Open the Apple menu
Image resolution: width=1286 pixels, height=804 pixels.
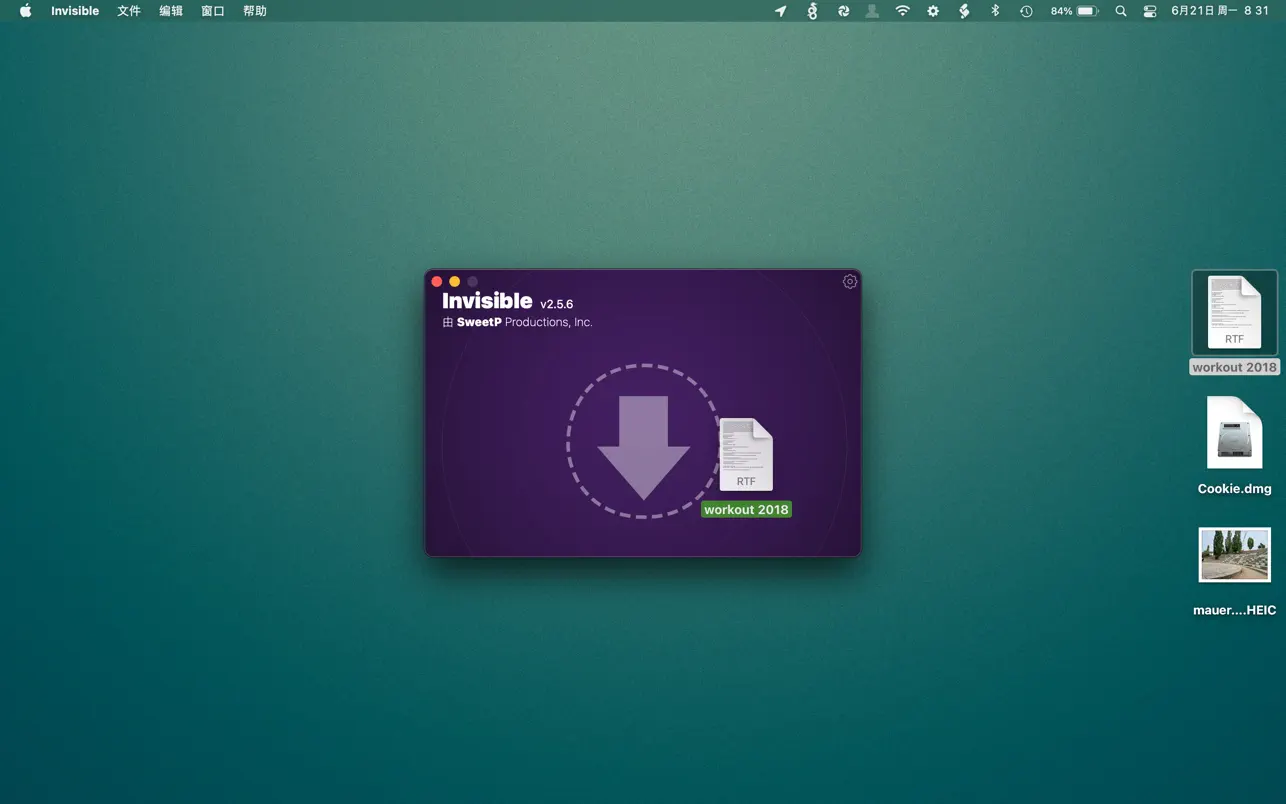[x=26, y=11]
